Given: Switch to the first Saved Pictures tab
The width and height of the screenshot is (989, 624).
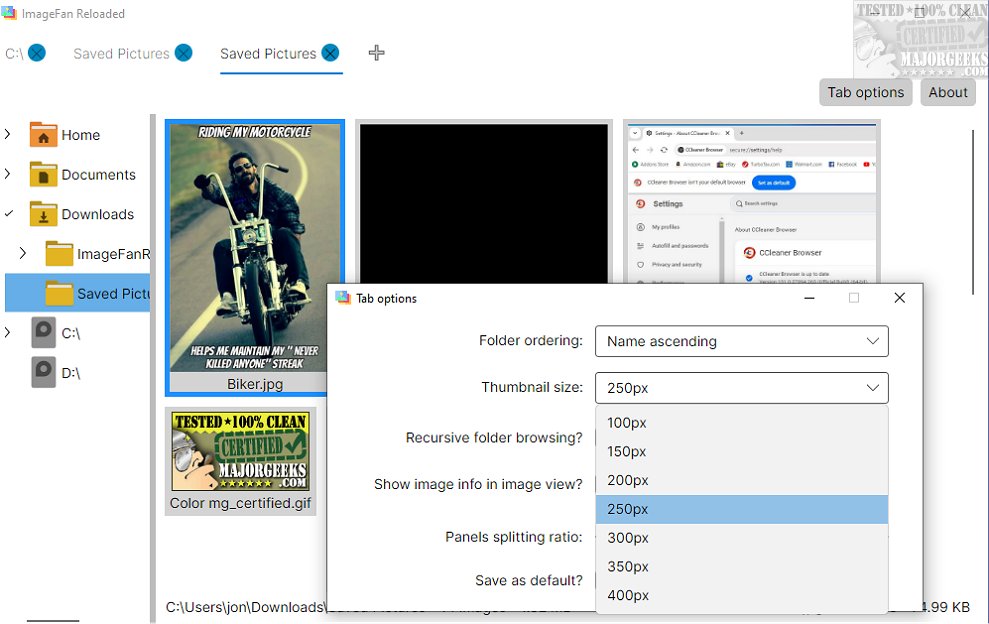Looking at the screenshot, I should (x=121, y=54).
